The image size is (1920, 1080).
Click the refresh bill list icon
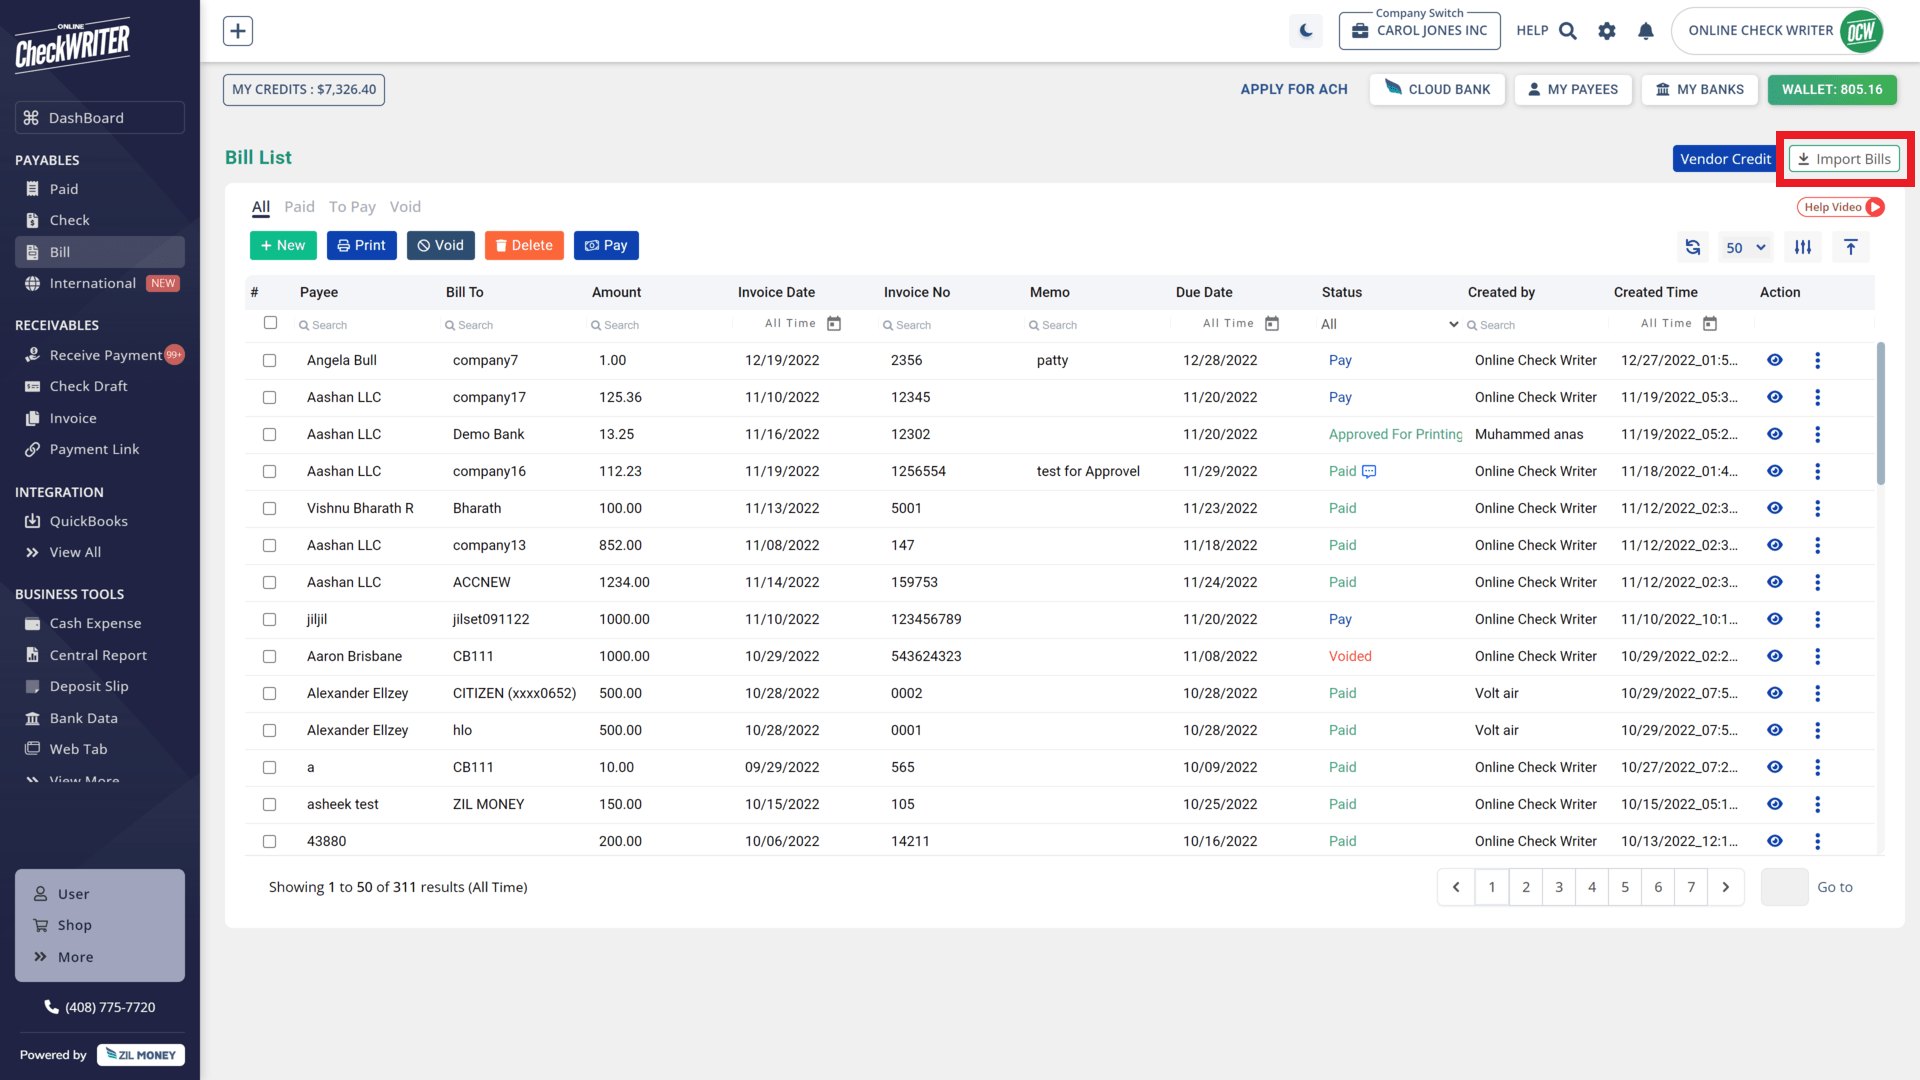1693,247
